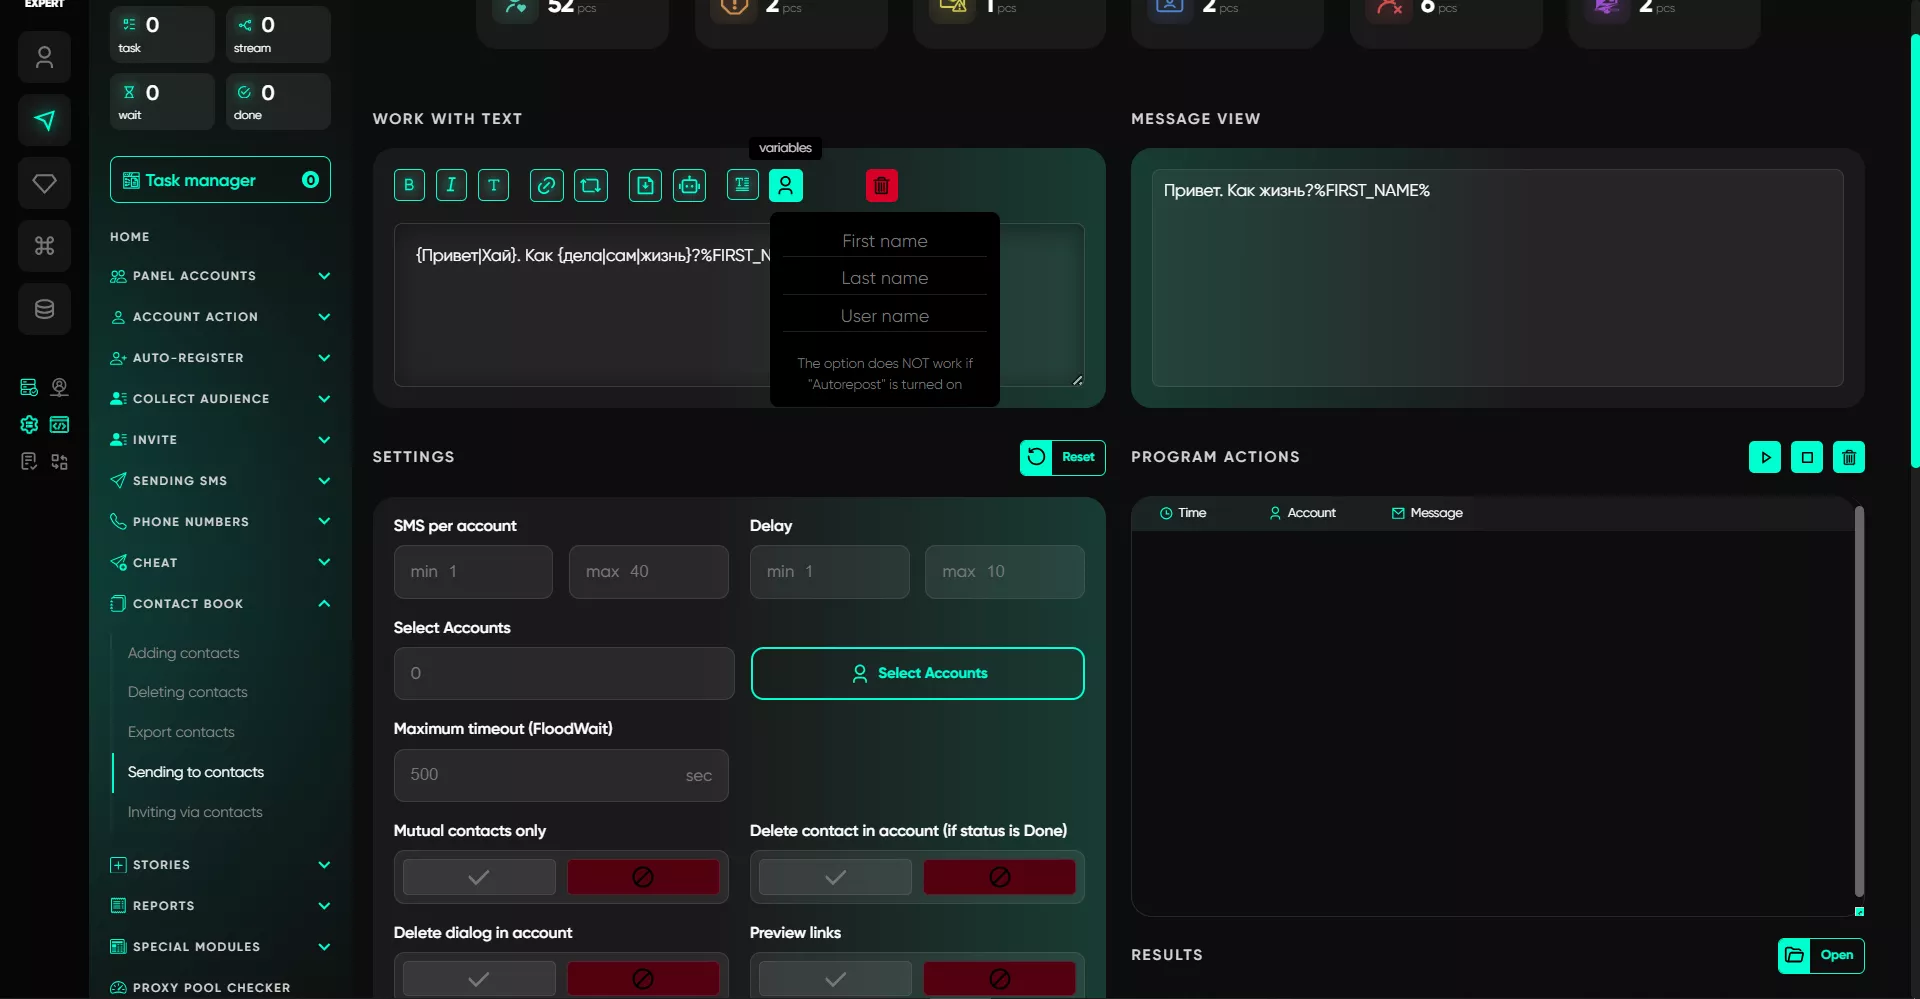Click the robot bot icon in text toolbar
Image resolution: width=1920 pixels, height=999 pixels.
pyautogui.click(x=689, y=185)
